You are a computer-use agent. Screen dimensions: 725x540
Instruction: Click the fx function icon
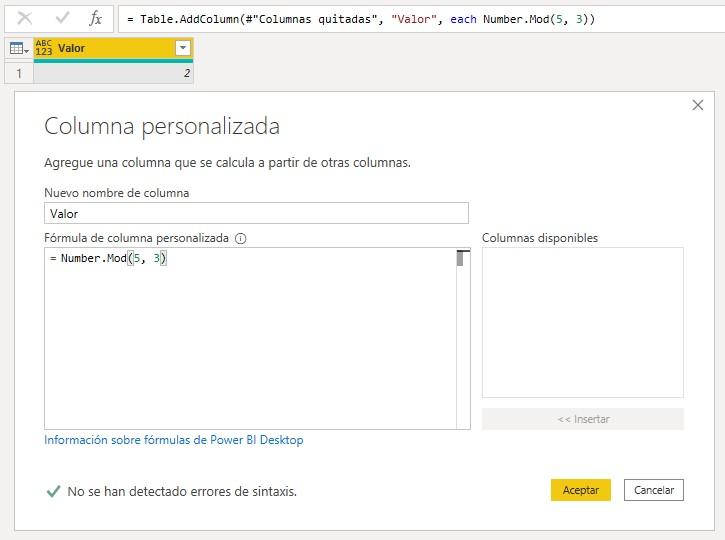point(95,18)
